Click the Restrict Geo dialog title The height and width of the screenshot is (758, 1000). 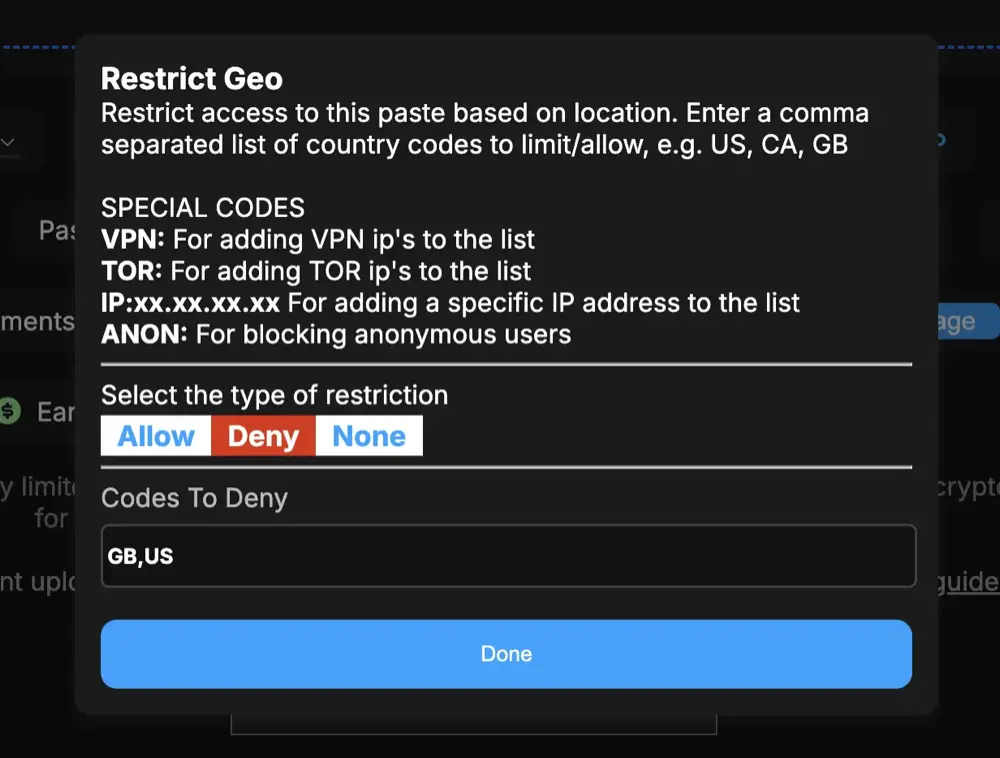click(191, 78)
